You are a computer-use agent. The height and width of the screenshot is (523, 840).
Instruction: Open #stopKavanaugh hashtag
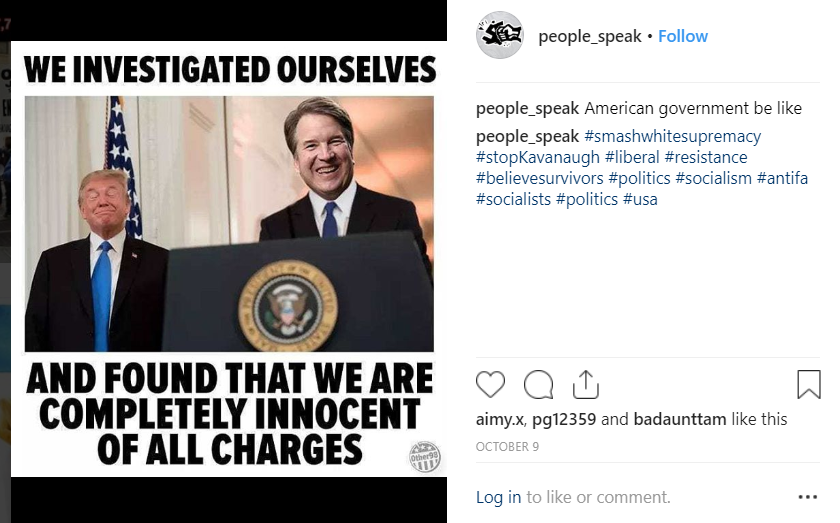(x=538, y=157)
